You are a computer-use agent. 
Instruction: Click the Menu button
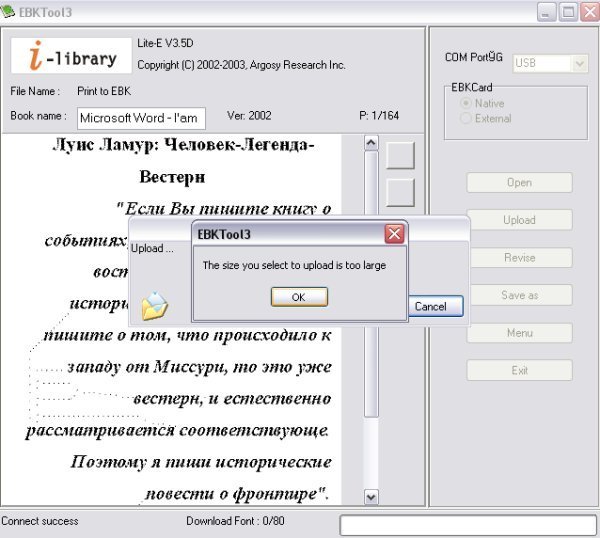[x=519, y=333]
